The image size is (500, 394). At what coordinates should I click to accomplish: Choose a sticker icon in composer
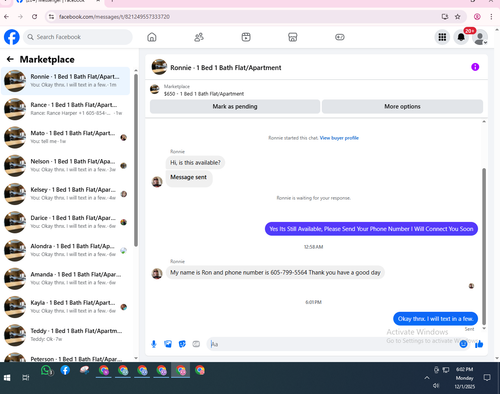click(x=182, y=344)
